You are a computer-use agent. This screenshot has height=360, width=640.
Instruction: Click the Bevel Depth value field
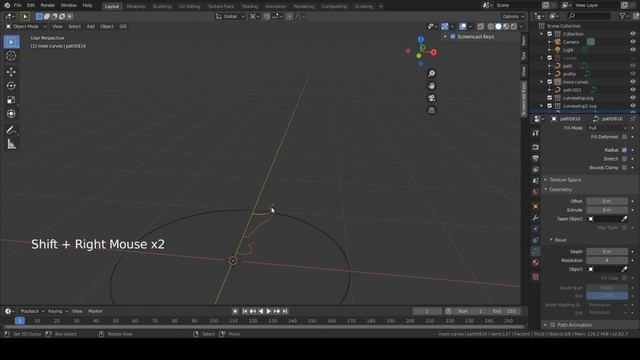click(607, 252)
